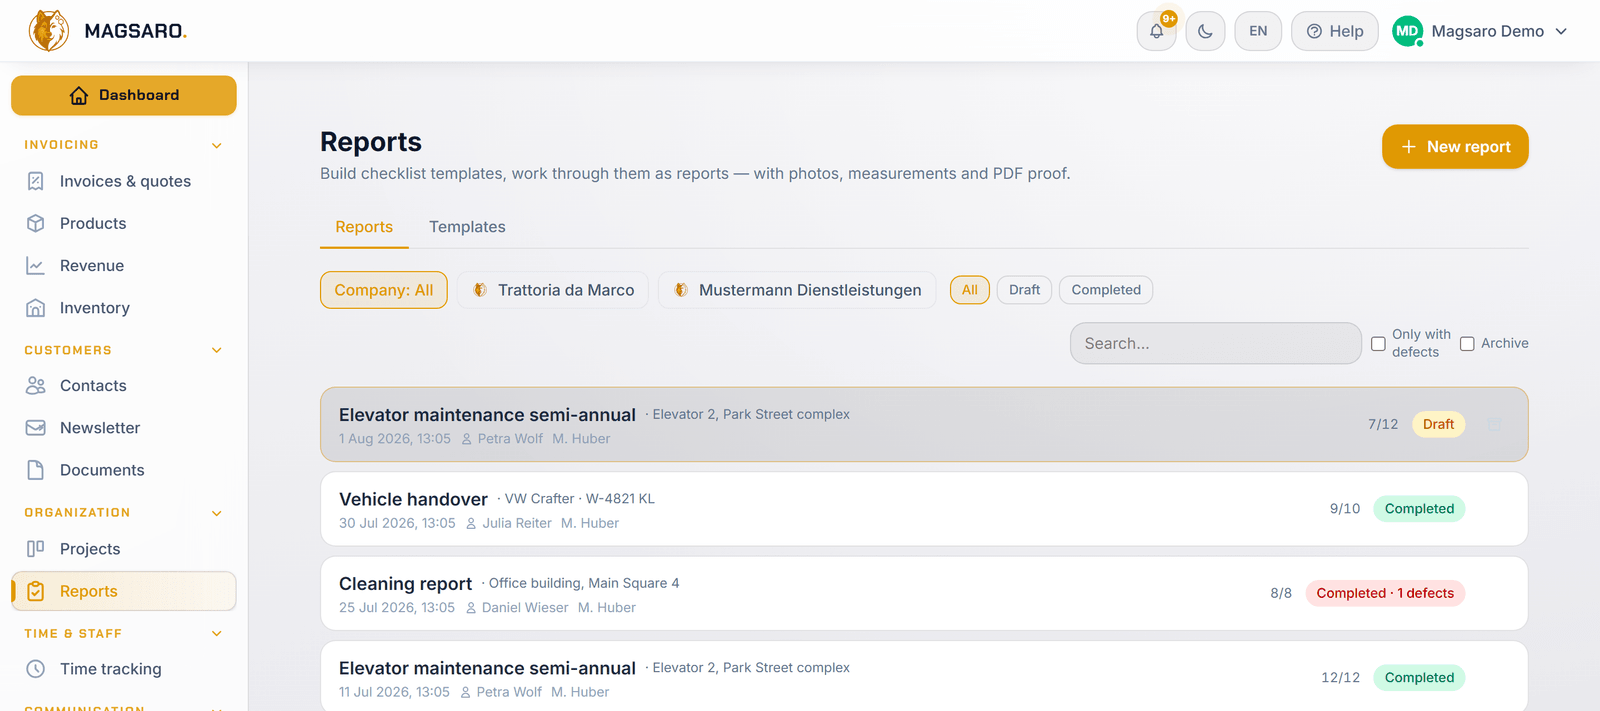Click the Revenue chart icon
This screenshot has width=1600, height=711.
pyautogui.click(x=36, y=266)
